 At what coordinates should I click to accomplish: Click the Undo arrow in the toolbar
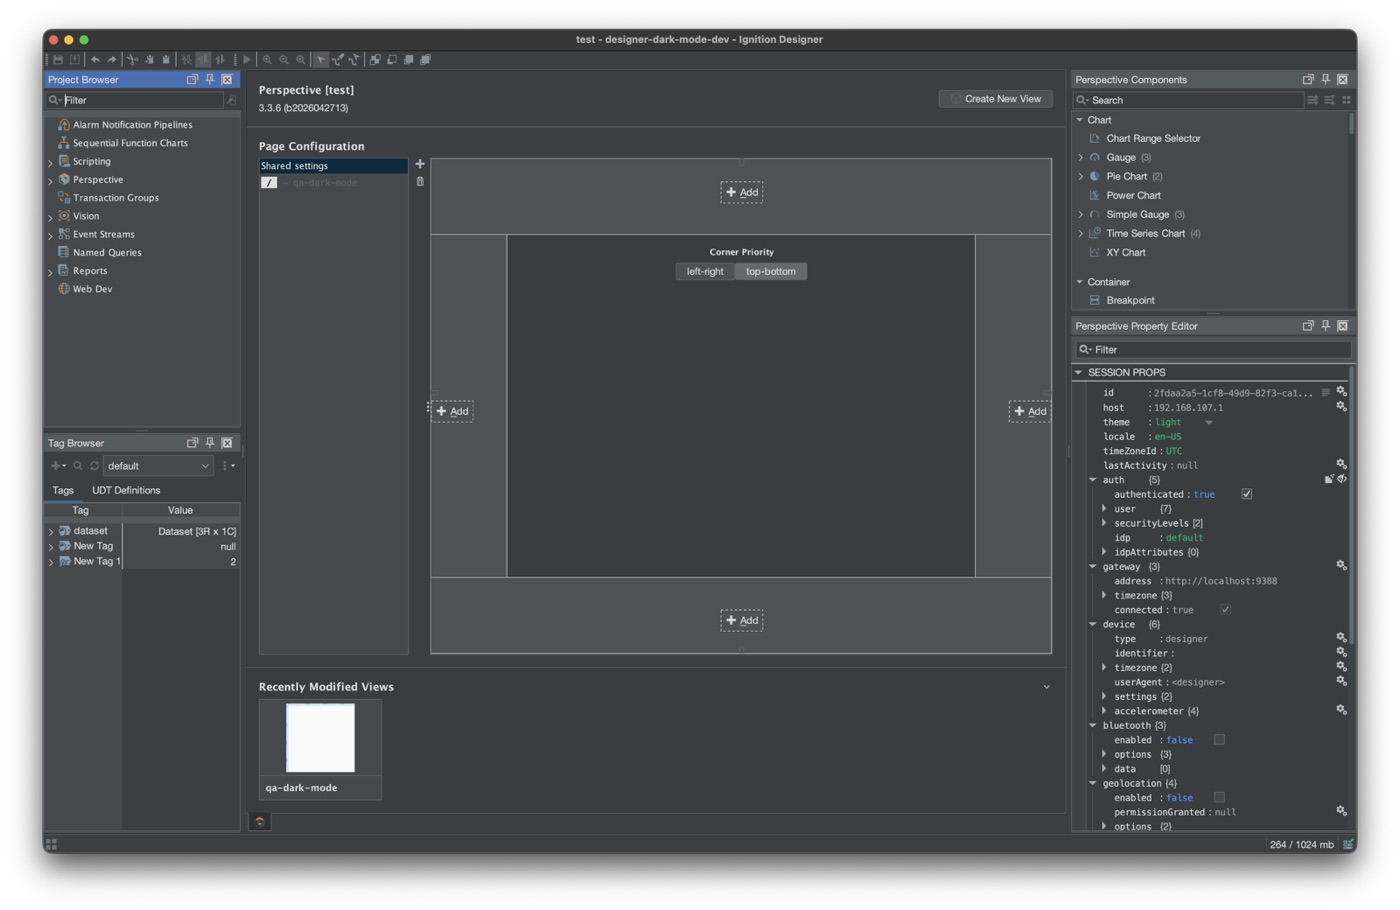tap(95, 60)
